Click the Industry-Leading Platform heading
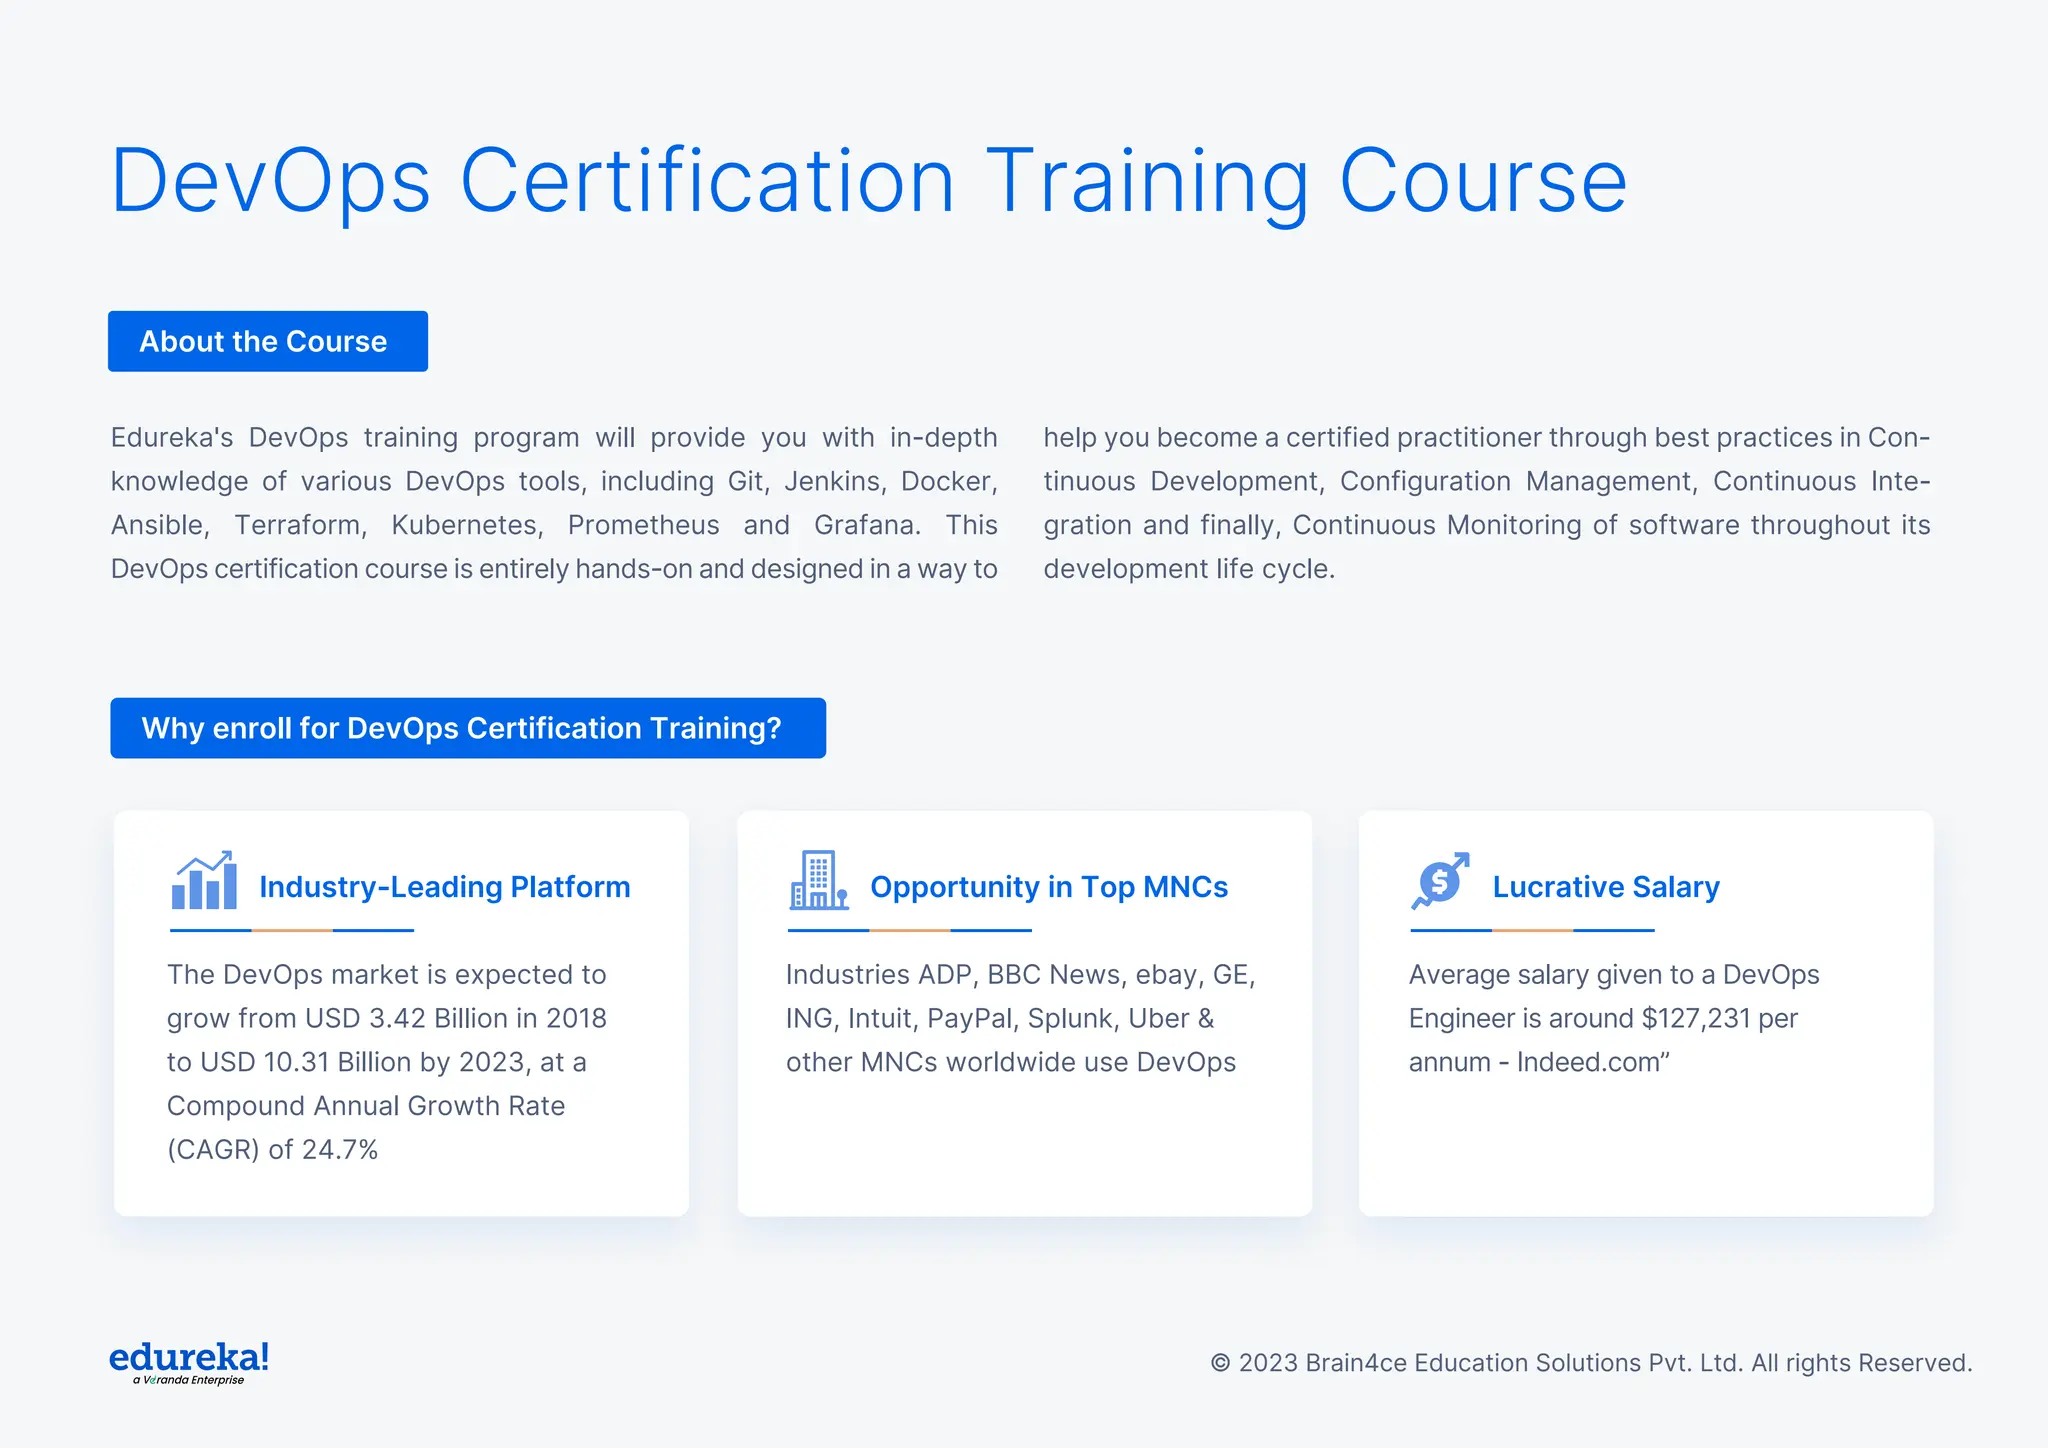This screenshot has width=2048, height=1448. [x=444, y=887]
